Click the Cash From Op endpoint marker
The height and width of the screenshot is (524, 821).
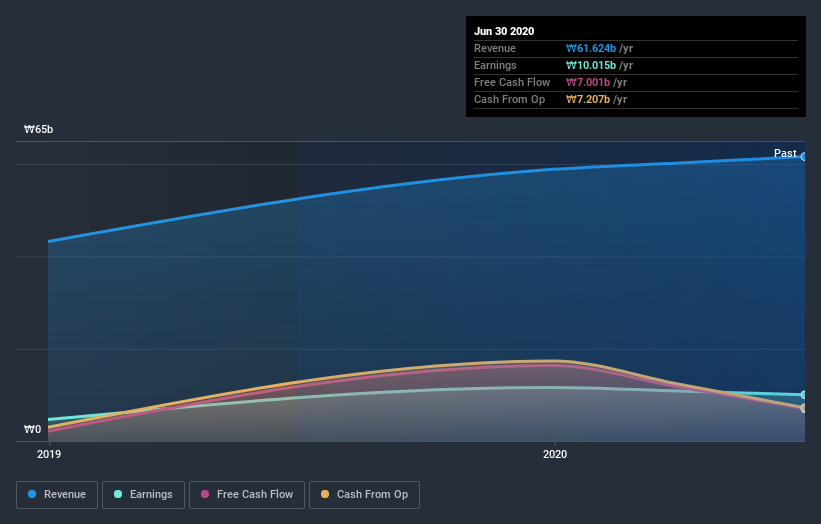[x=804, y=408]
